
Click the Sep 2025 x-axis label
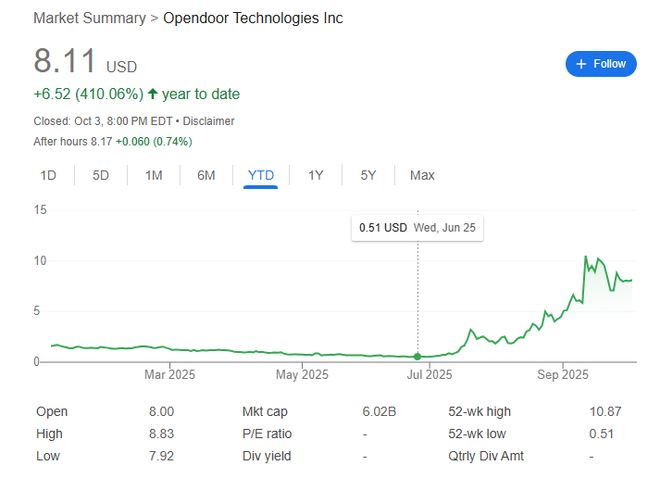[x=562, y=376]
